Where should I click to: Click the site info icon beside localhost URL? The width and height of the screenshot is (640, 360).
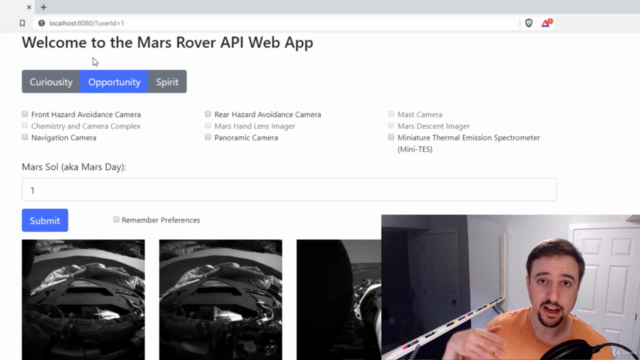[x=42, y=23]
